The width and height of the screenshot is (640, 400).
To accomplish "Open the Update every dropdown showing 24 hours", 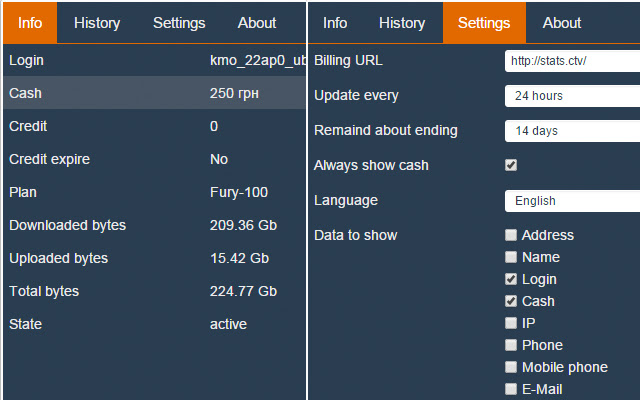I will point(572,96).
